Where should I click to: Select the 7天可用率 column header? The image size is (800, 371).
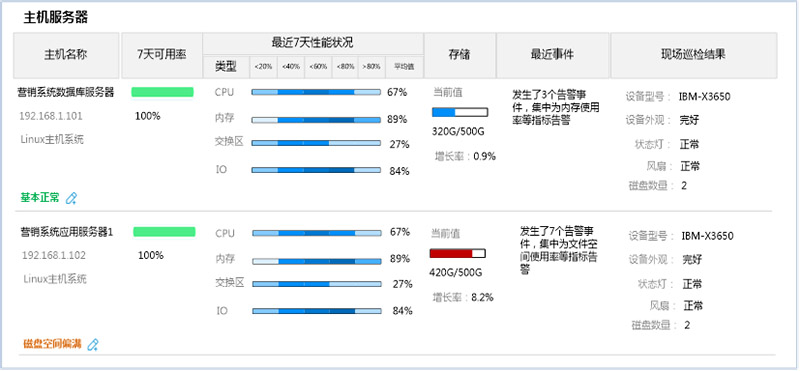(x=162, y=55)
